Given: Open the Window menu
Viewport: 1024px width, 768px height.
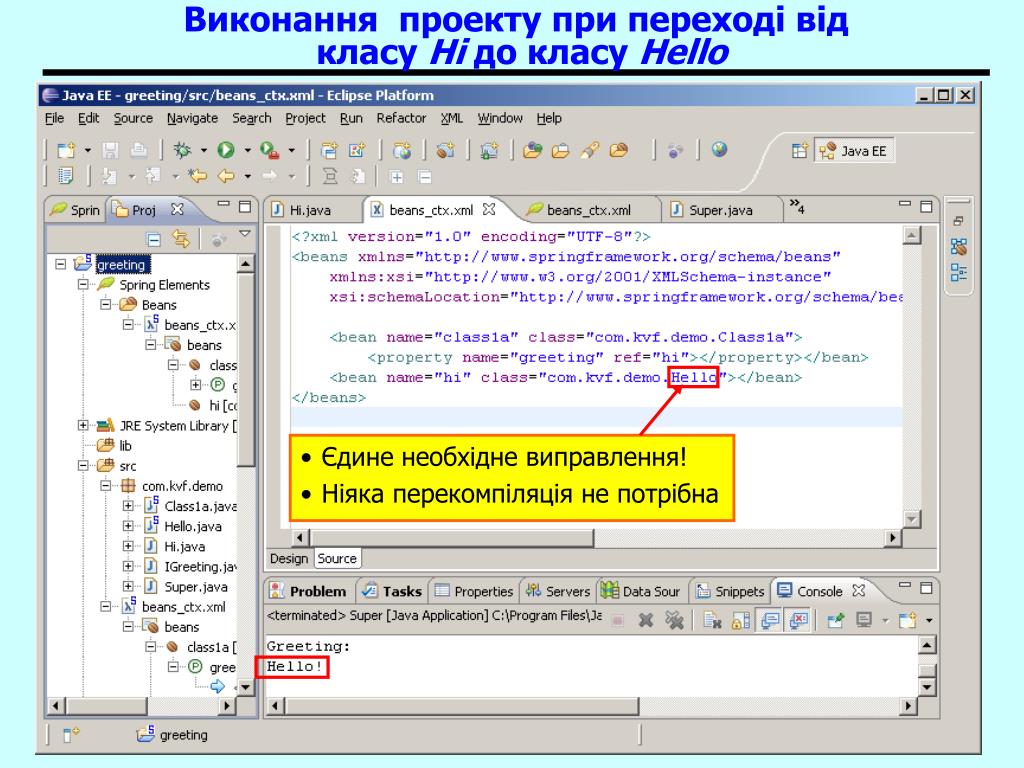Looking at the screenshot, I should click(500, 118).
